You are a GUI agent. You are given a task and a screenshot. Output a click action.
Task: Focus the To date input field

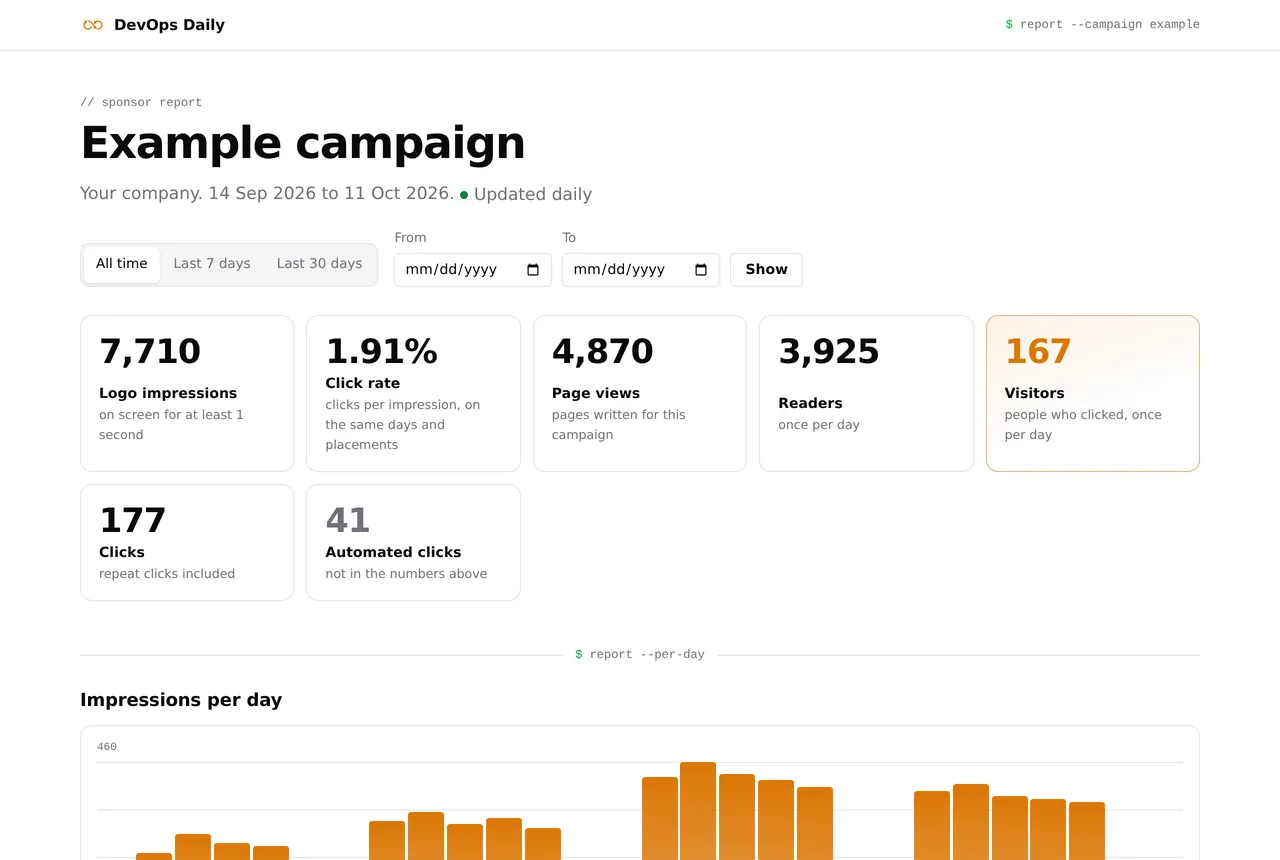click(641, 270)
